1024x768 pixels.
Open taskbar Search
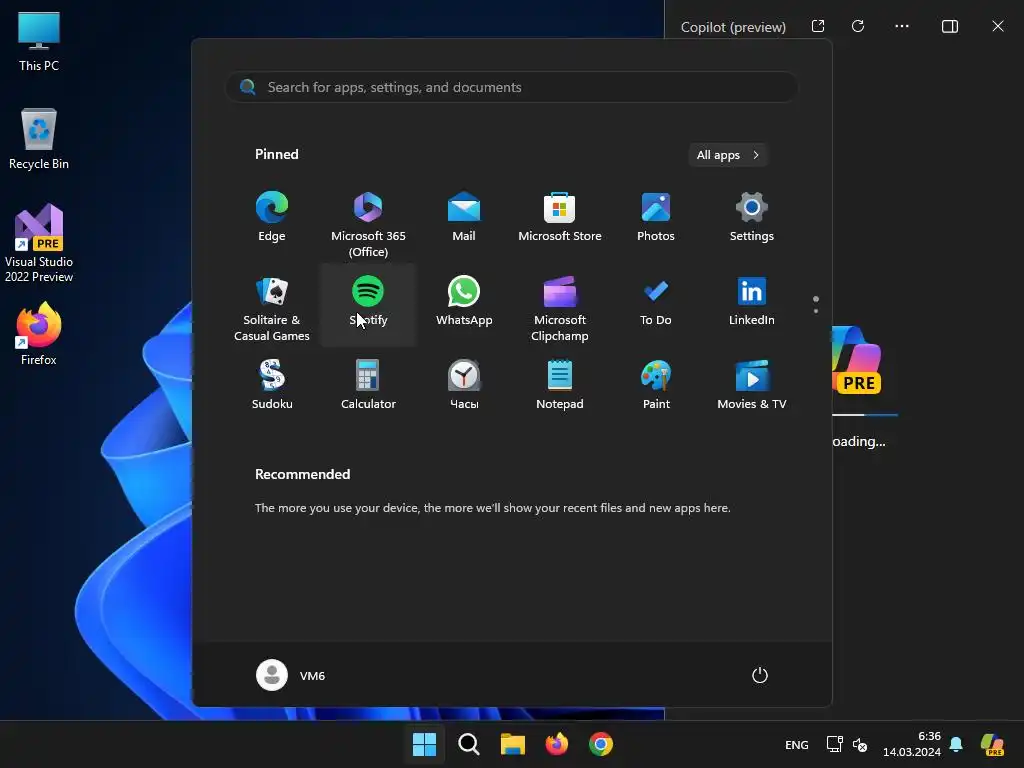[x=468, y=744]
